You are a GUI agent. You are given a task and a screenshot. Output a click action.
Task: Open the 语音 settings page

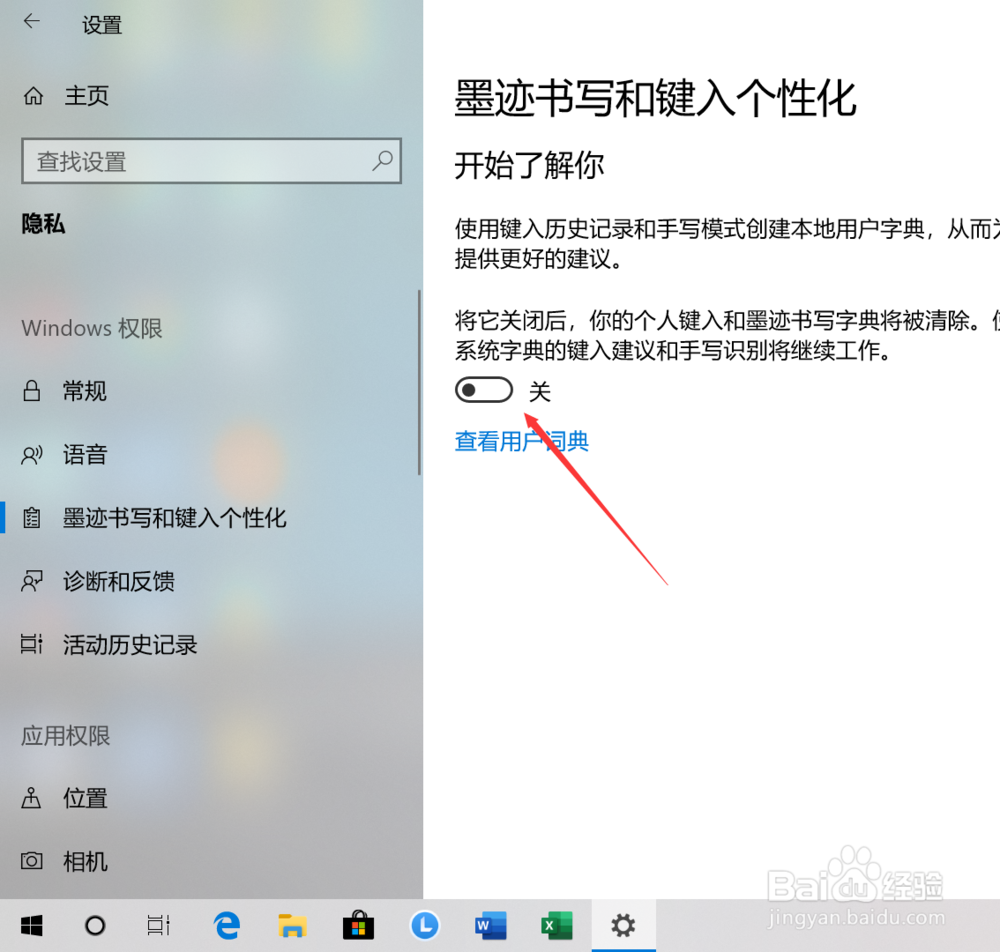point(84,455)
